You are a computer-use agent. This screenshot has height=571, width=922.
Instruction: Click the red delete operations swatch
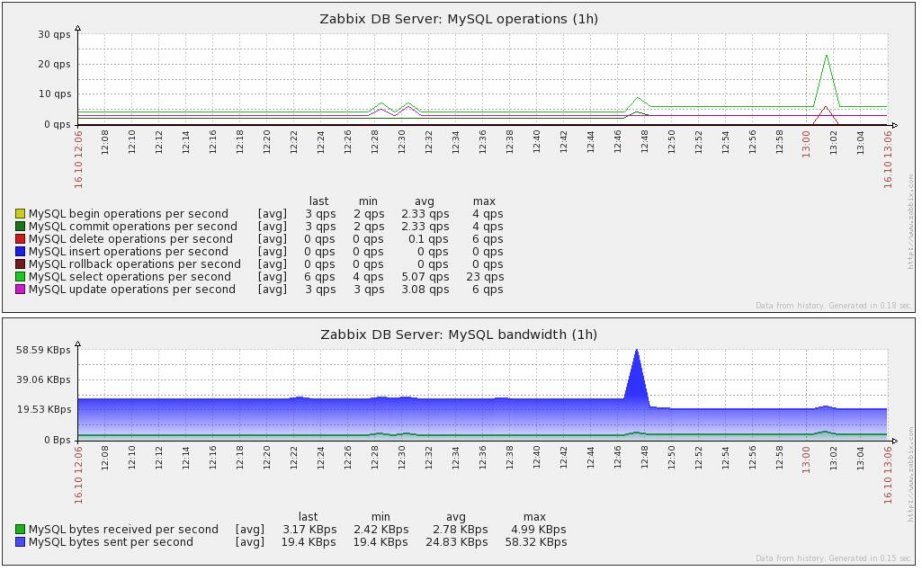[x=20, y=239]
